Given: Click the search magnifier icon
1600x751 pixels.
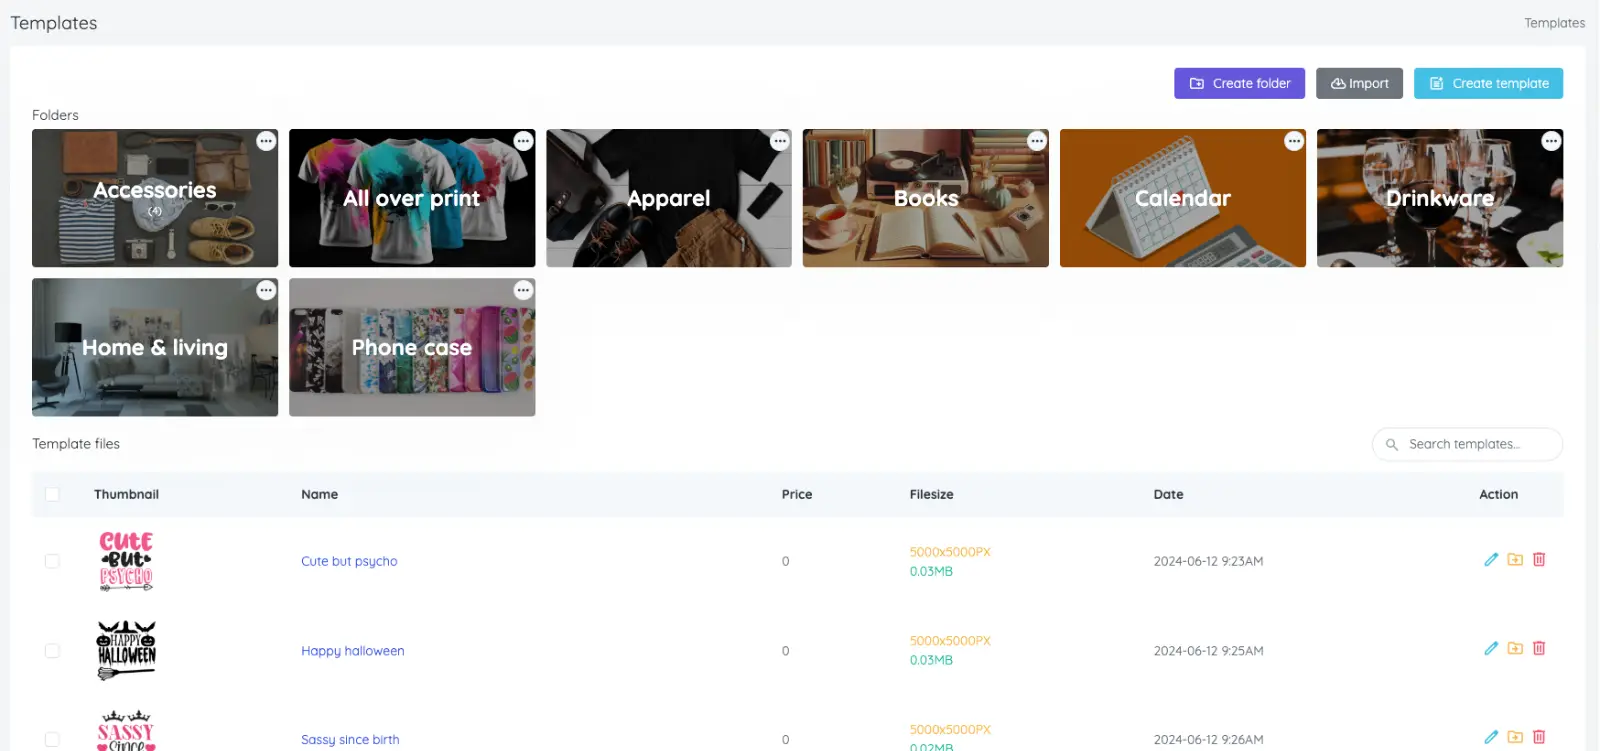Looking at the screenshot, I should point(1392,445).
